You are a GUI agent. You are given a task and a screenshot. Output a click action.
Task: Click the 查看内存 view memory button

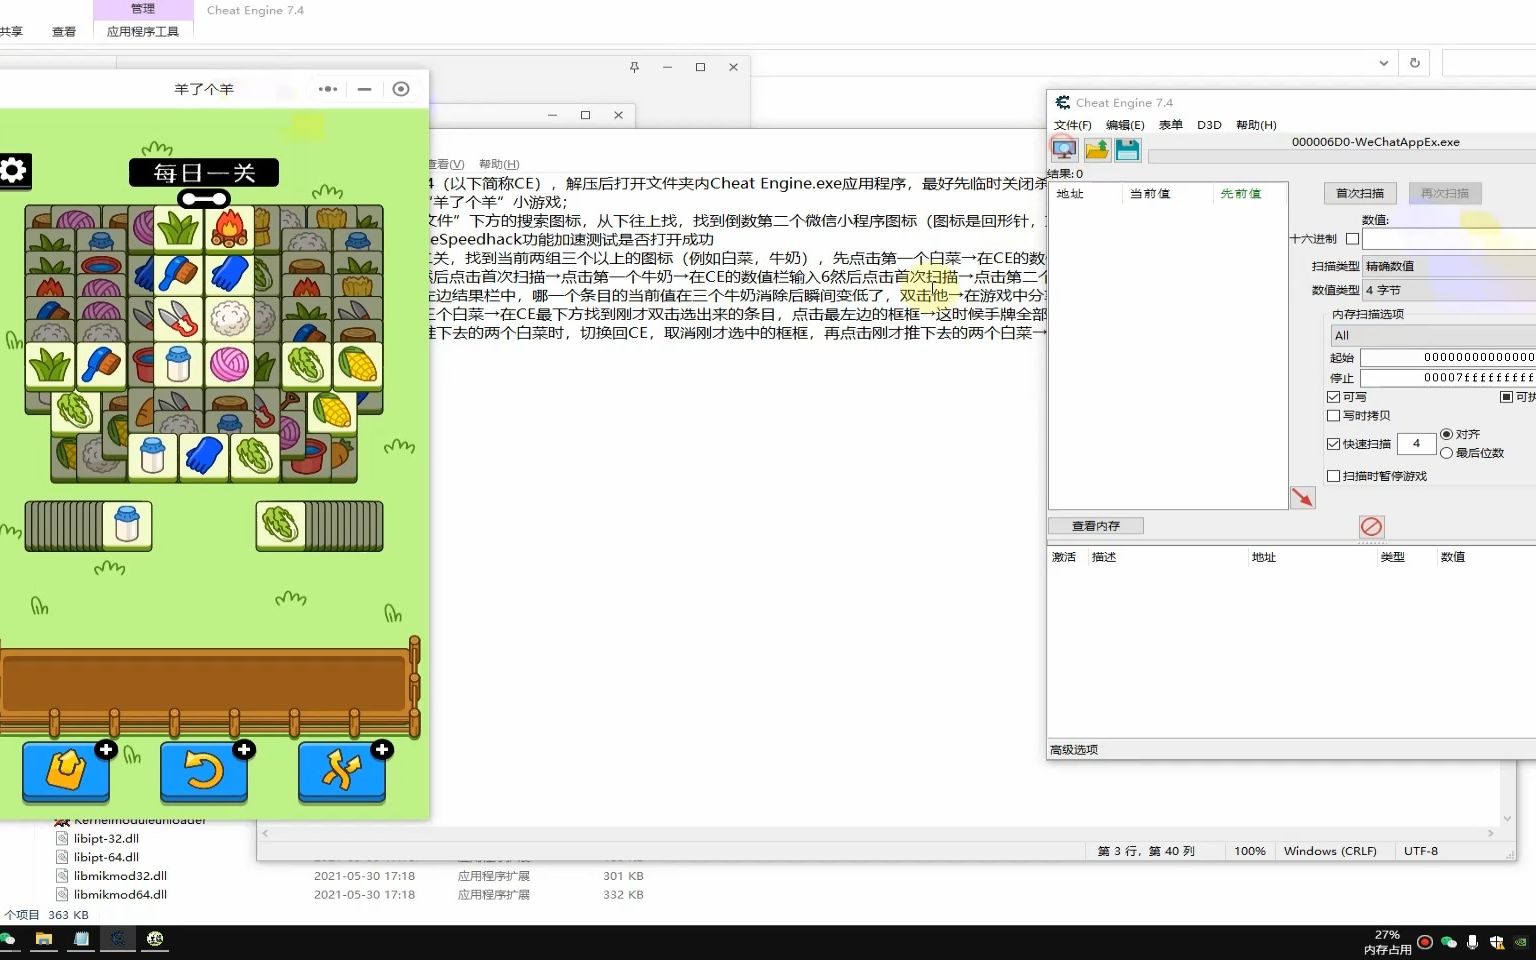pos(1094,525)
